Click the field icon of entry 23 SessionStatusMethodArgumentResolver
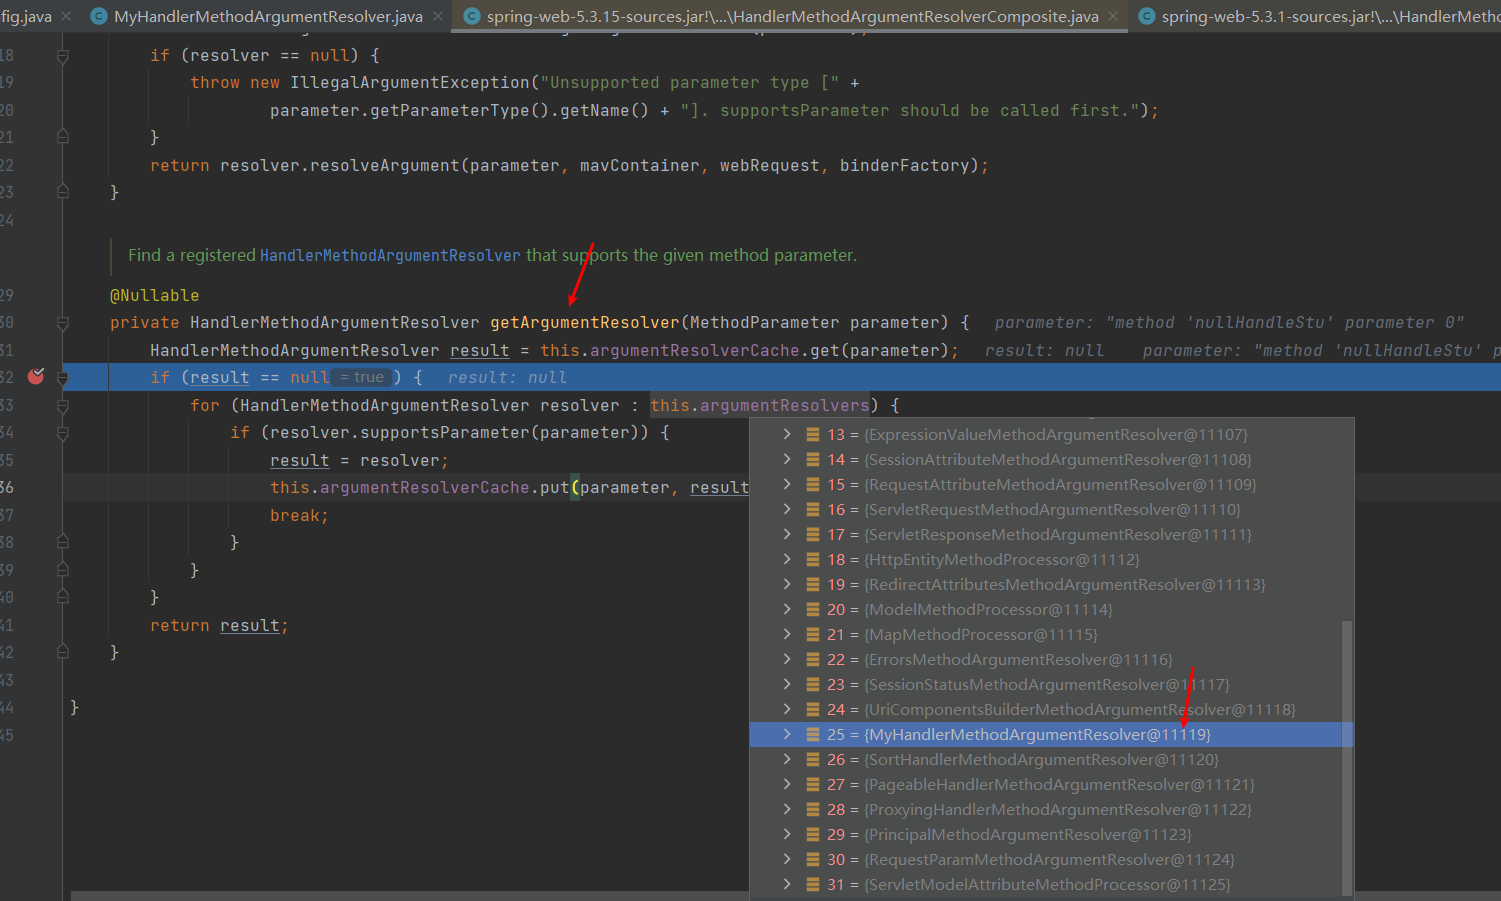The width and height of the screenshot is (1501, 901). [813, 684]
